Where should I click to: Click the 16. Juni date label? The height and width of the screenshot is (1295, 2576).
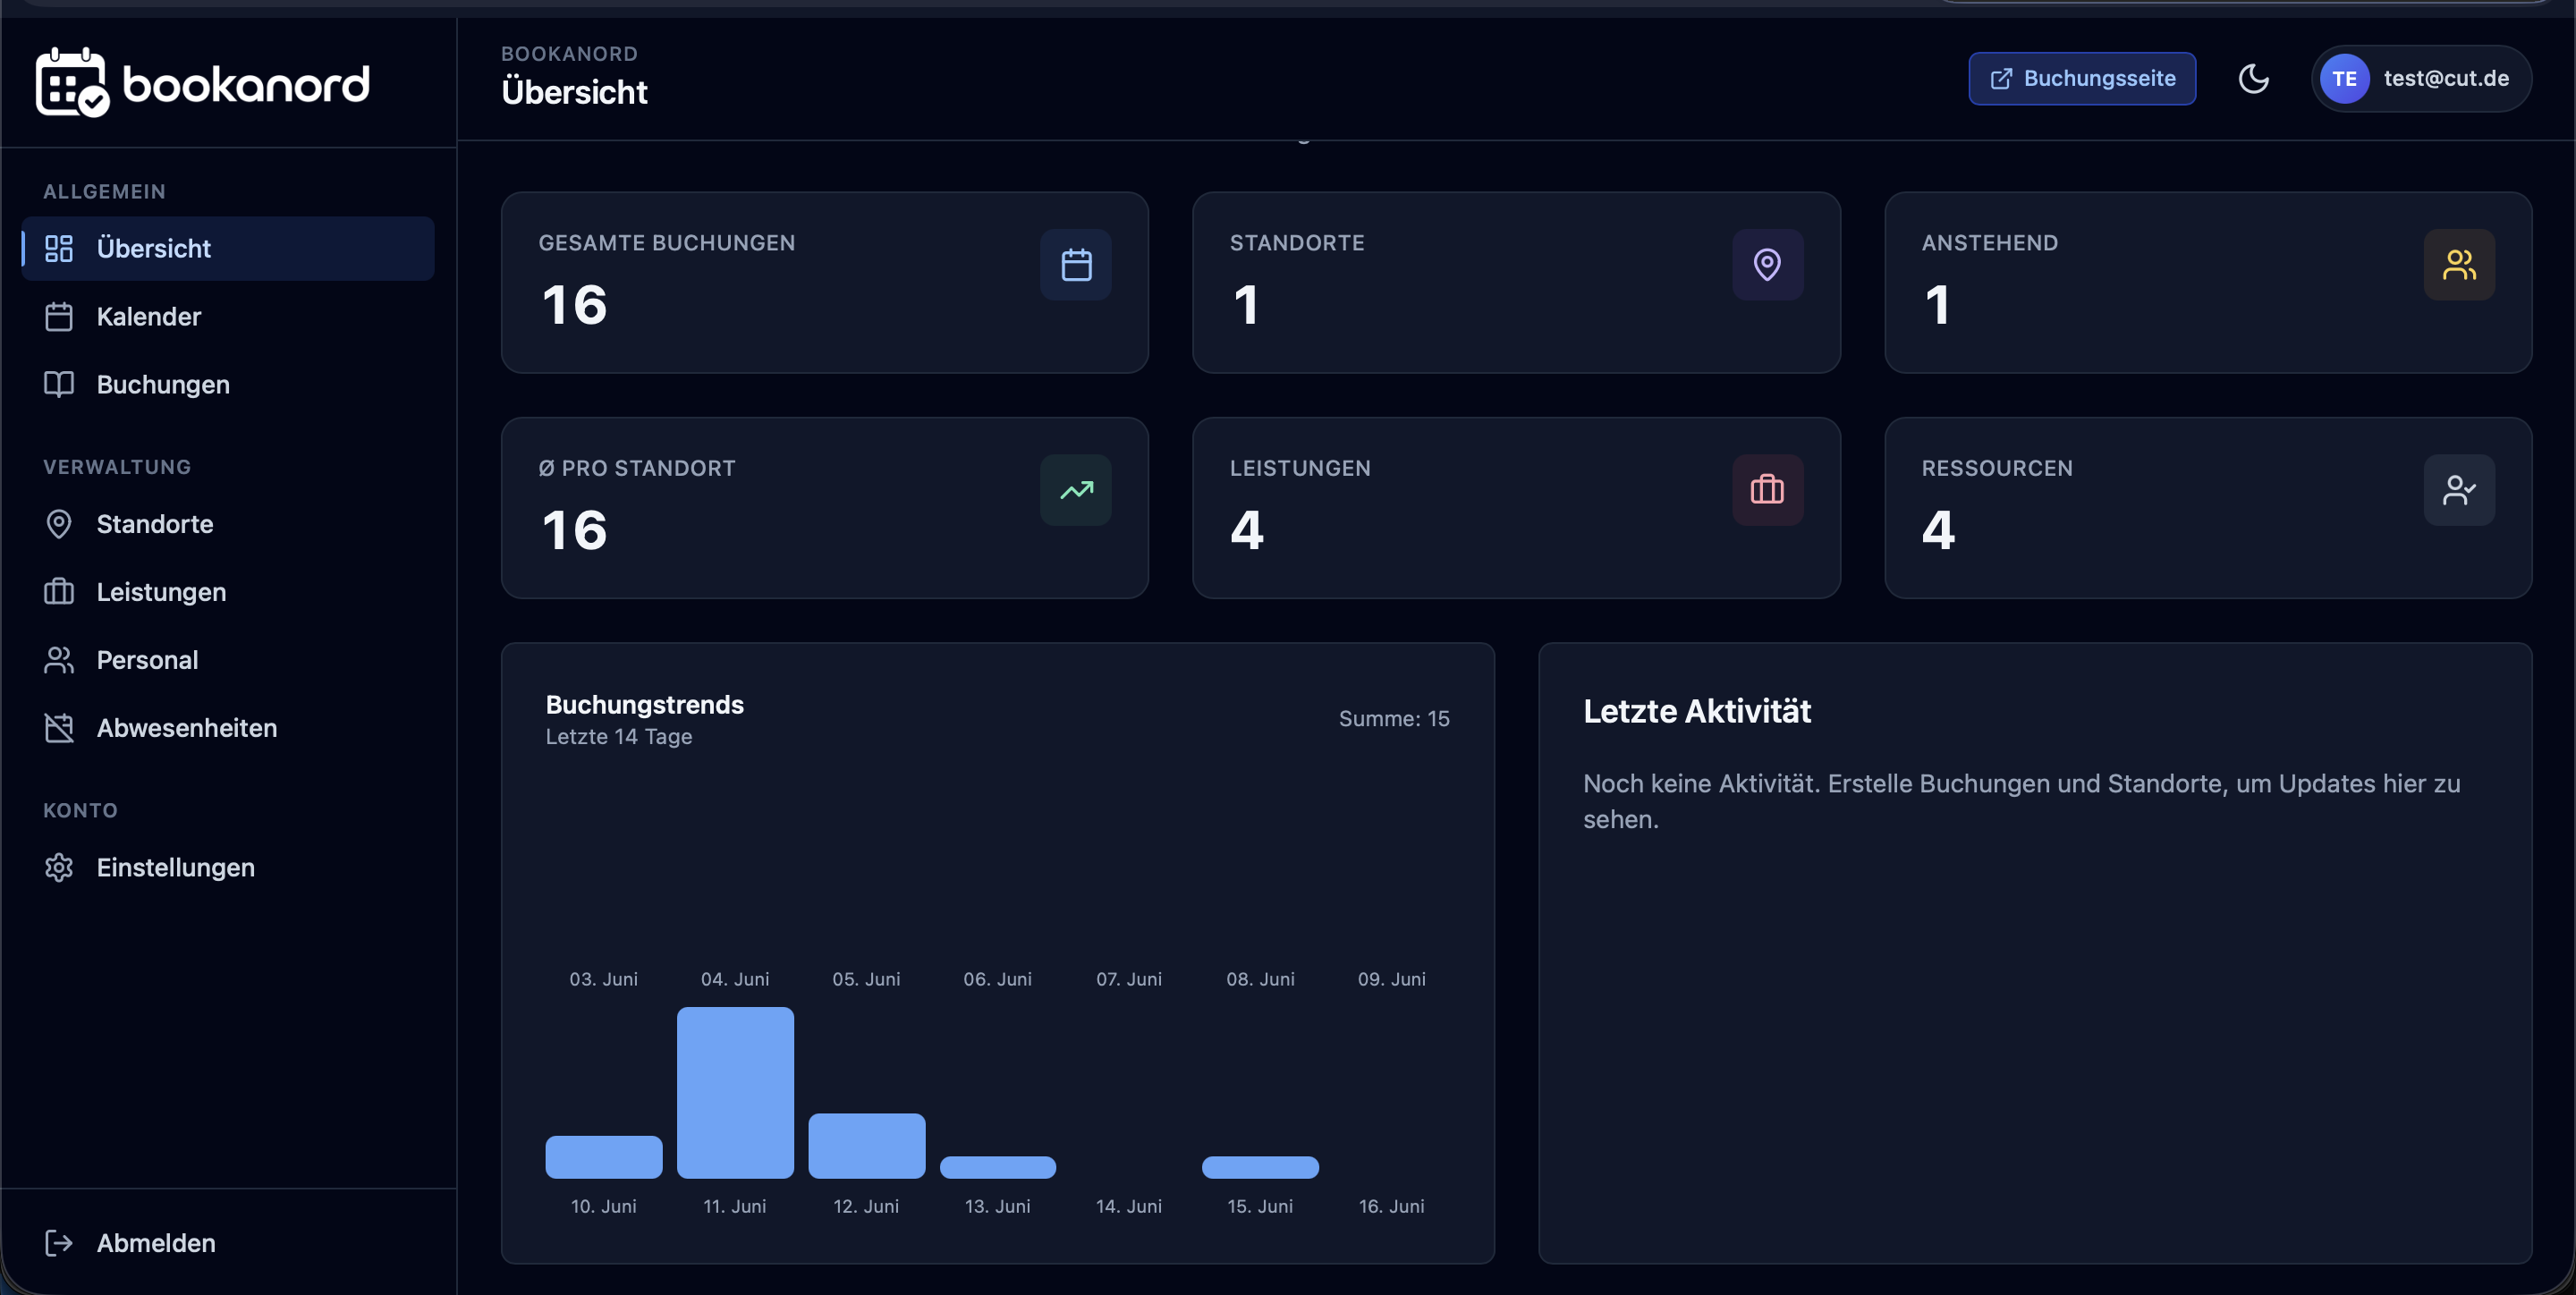click(1391, 1206)
